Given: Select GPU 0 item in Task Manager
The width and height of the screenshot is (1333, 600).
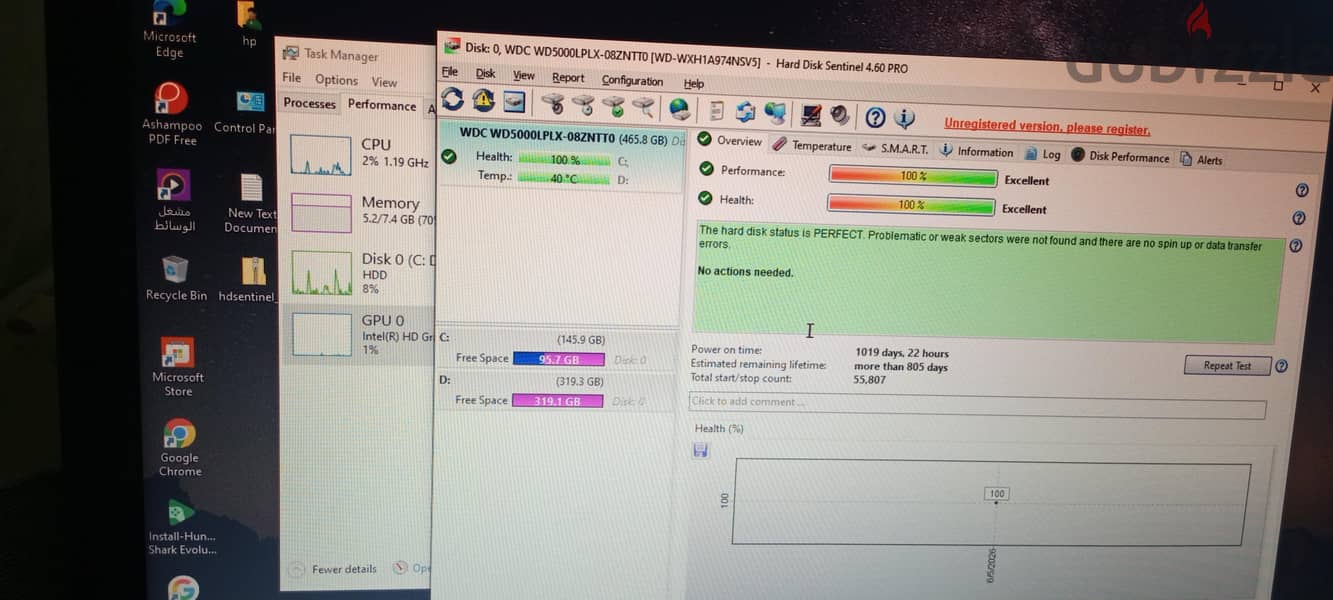Looking at the screenshot, I should tap(358, 334).
